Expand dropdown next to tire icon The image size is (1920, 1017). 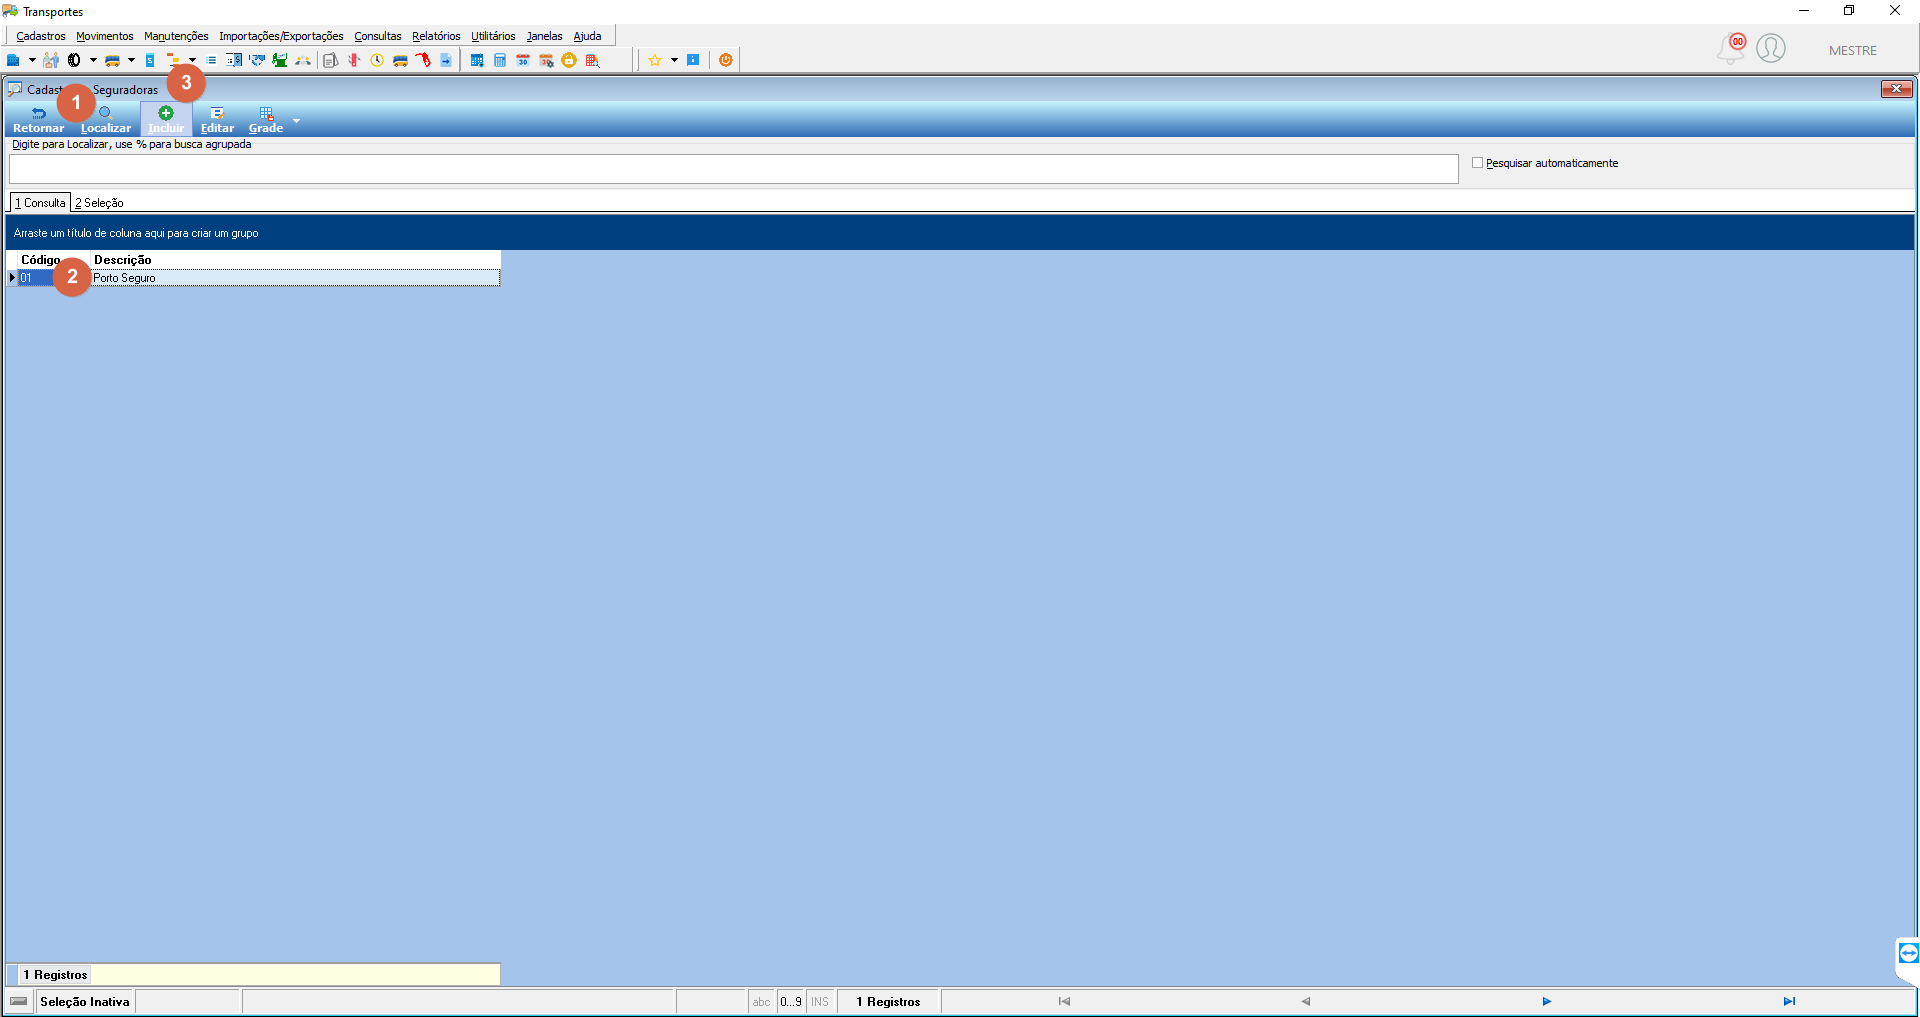[93, 60]
